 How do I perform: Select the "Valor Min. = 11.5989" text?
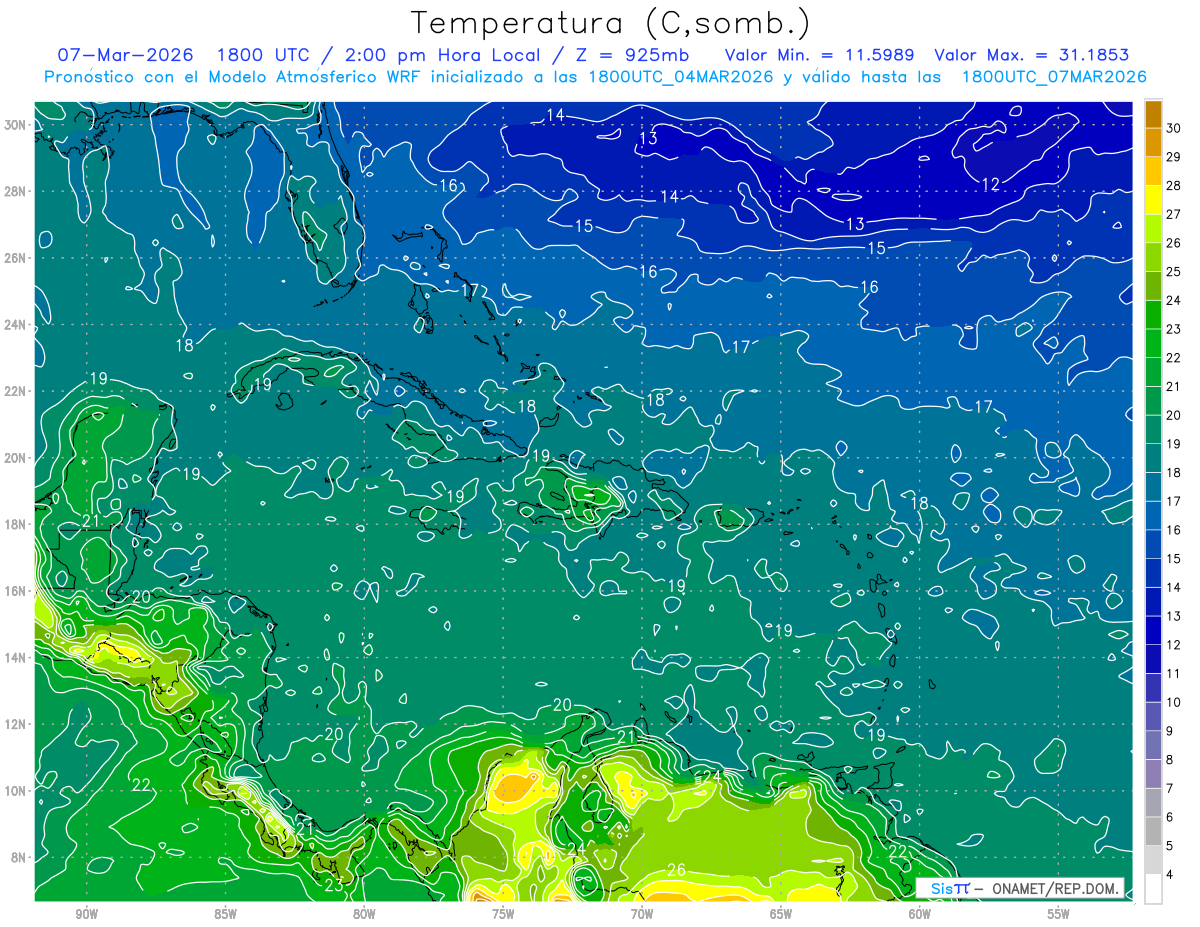(820, 55)
